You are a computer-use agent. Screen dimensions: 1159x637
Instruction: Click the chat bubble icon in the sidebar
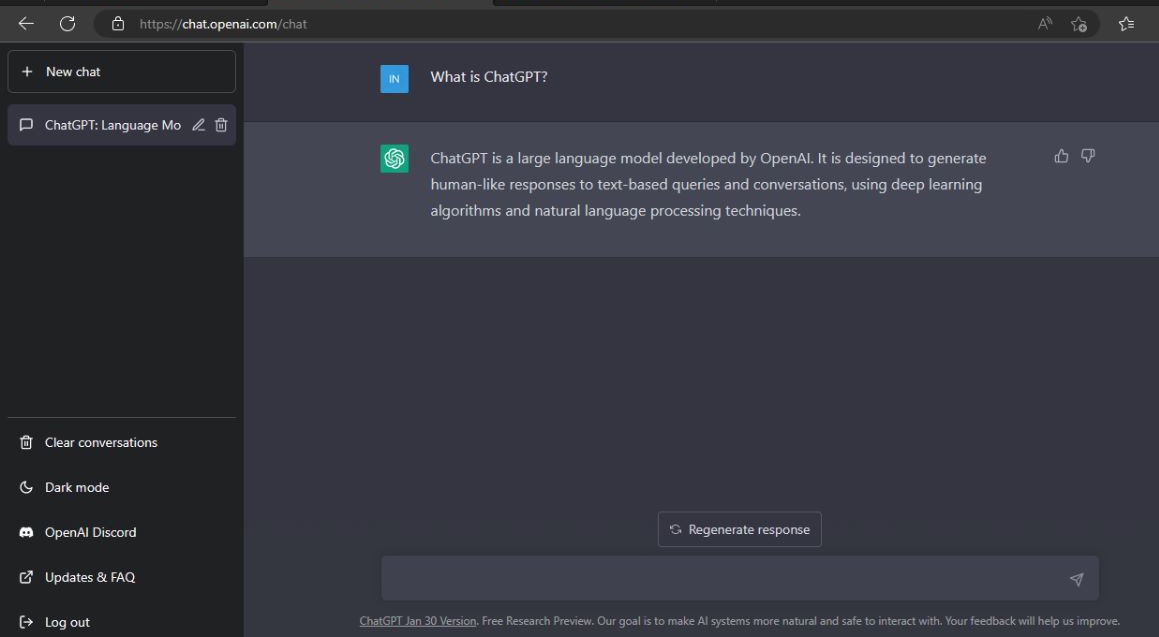coord(26,125)
